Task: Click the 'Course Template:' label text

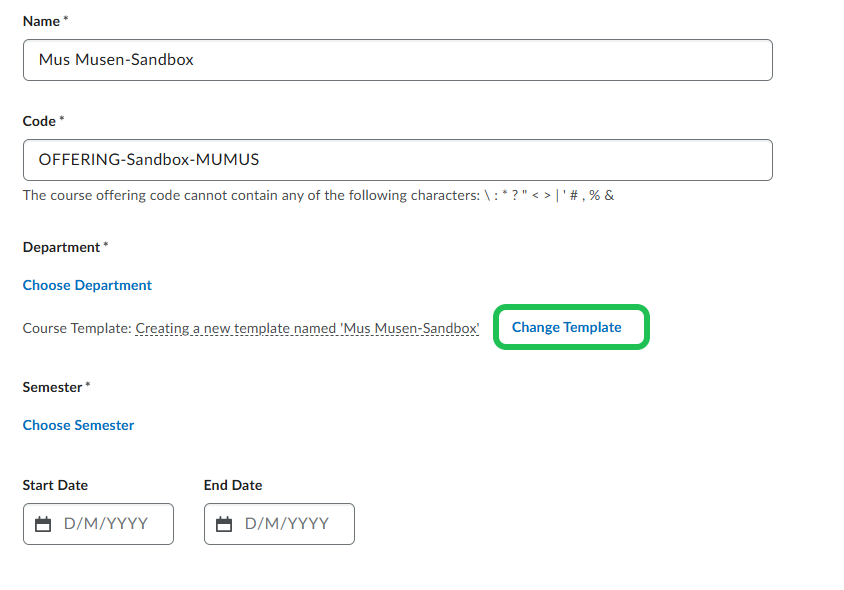Action: [77, 328]
